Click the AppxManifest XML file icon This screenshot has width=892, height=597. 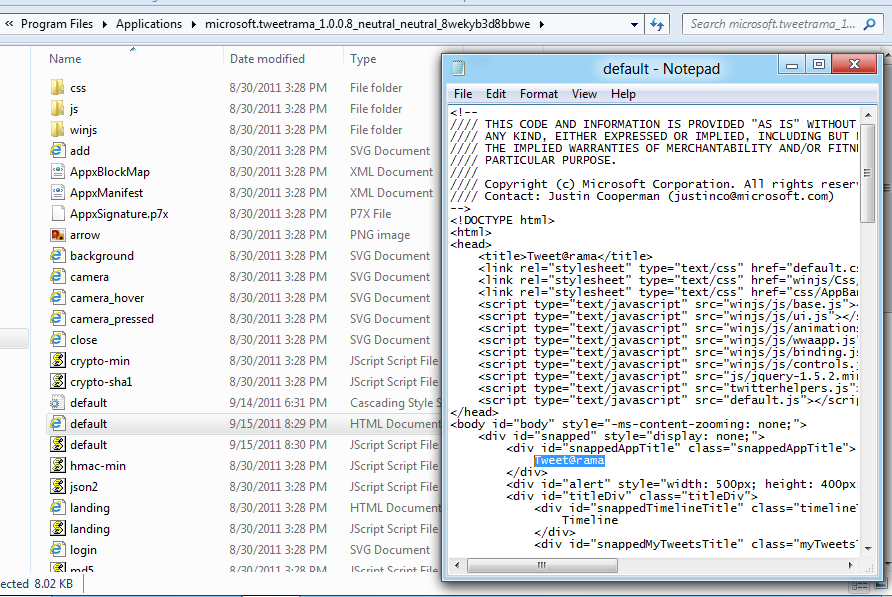click(x=57, y=193)
